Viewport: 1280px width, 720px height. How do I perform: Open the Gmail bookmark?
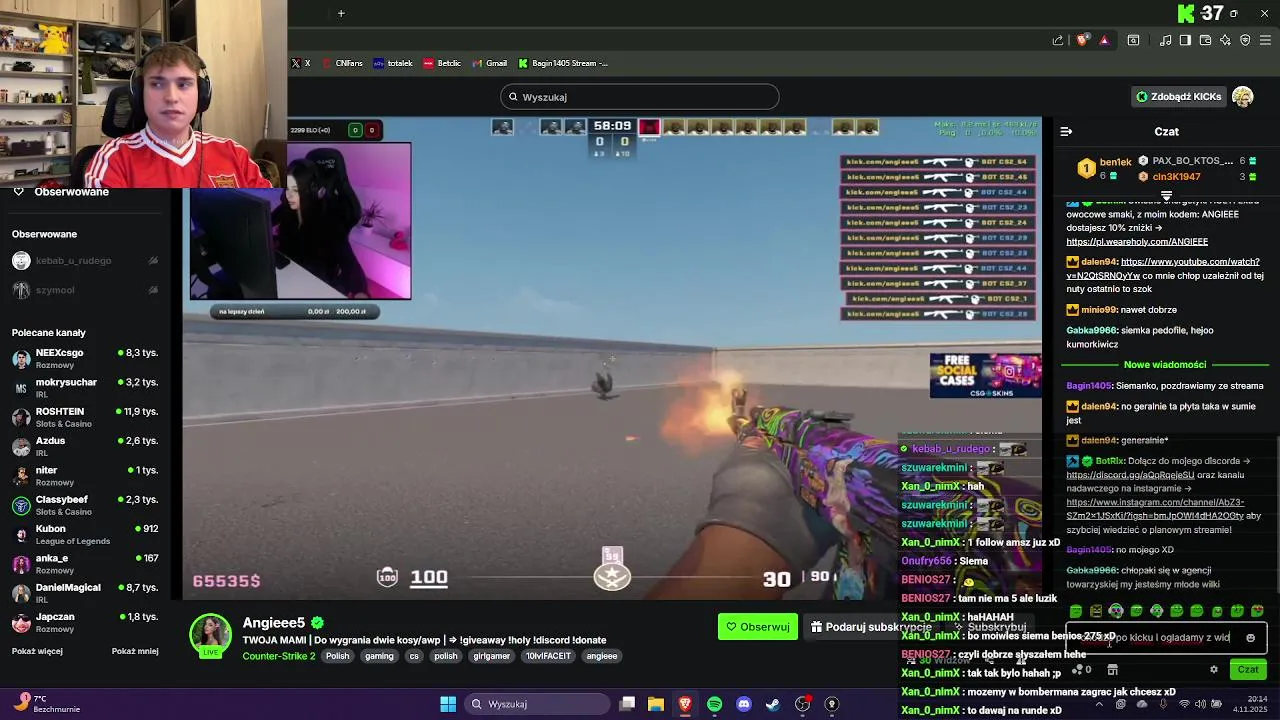[489, 63]
